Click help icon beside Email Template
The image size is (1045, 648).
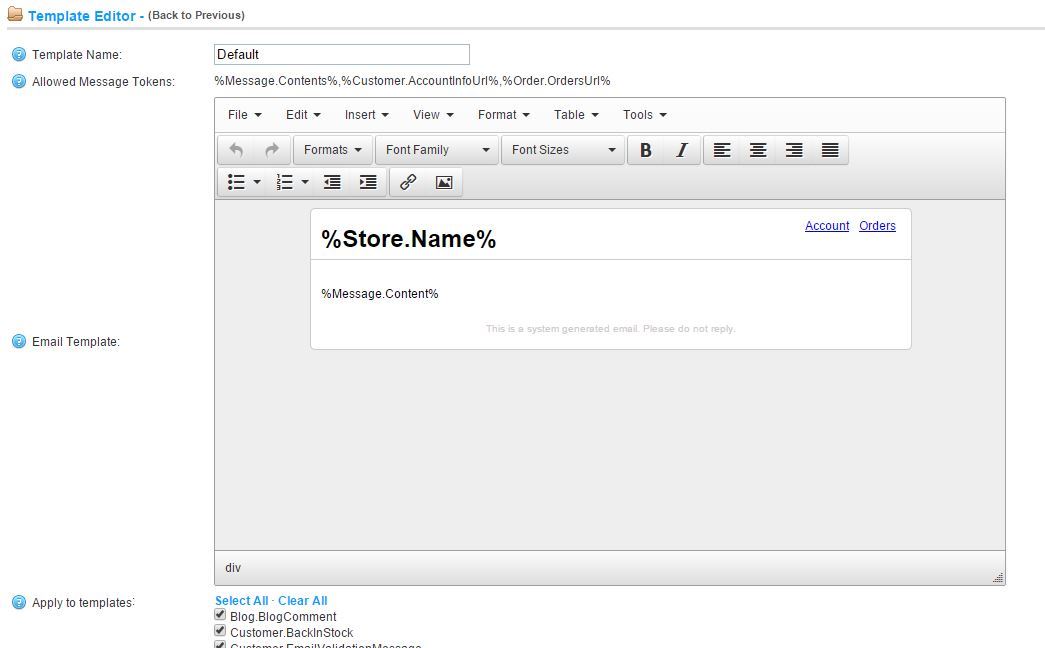18,342
